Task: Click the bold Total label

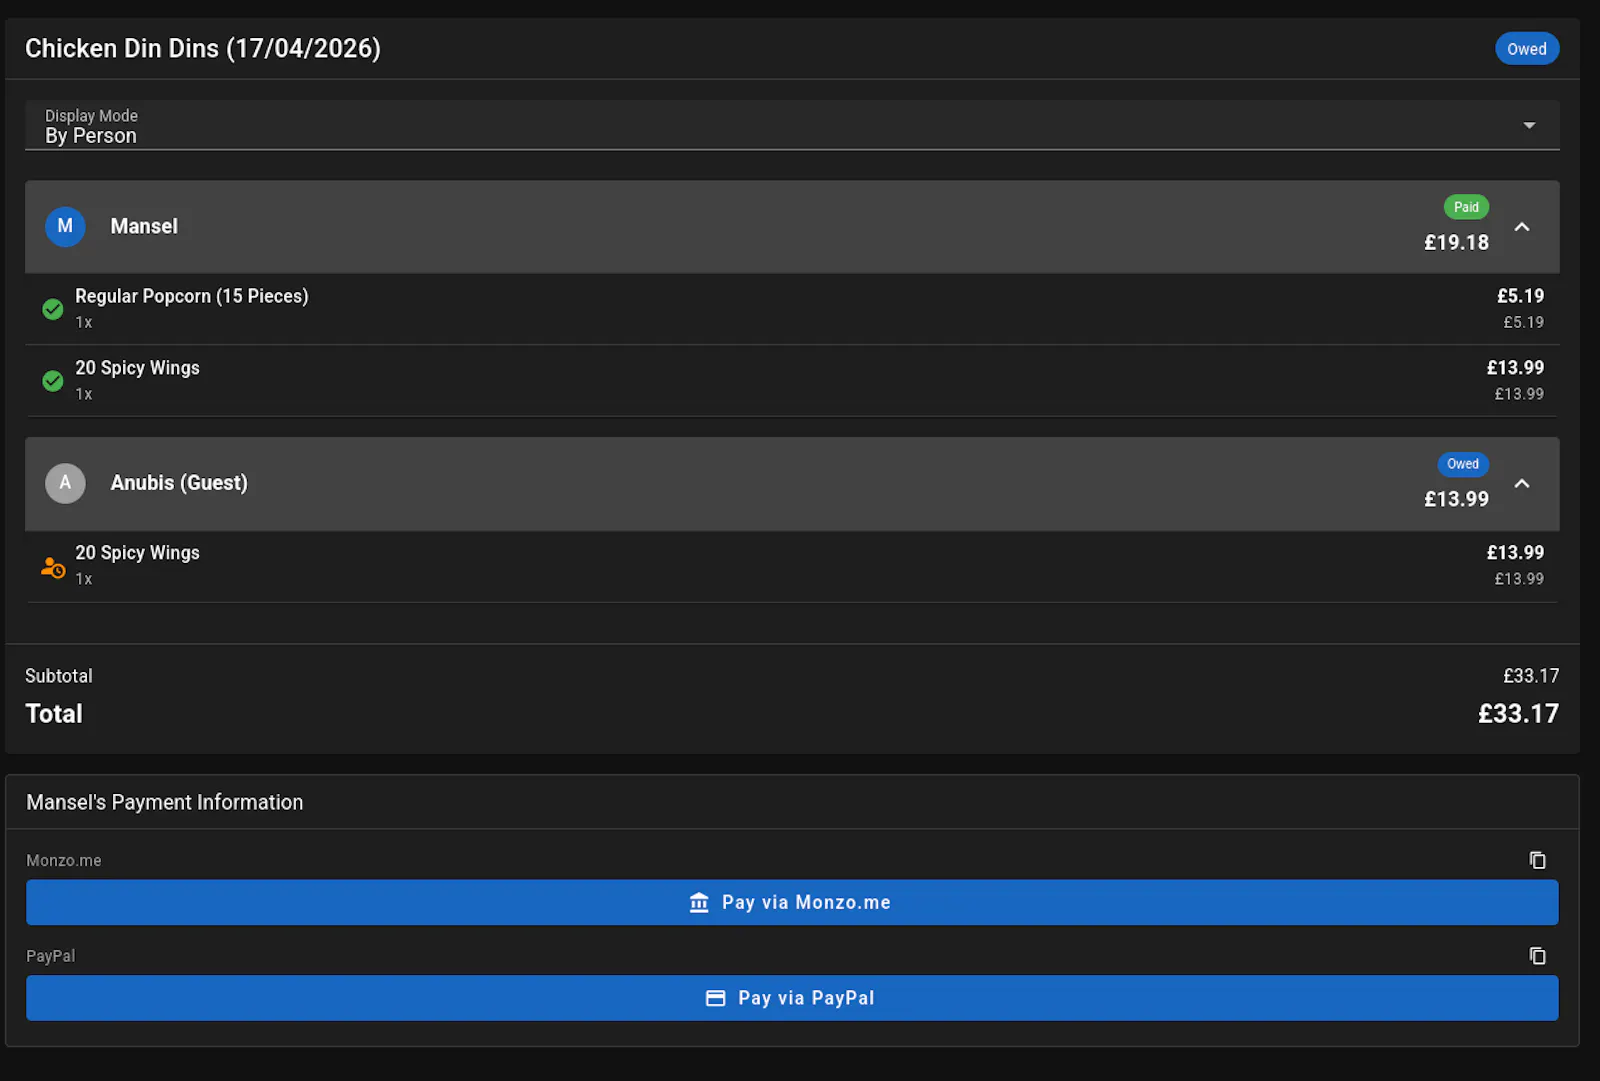Action: coord(54,714)
